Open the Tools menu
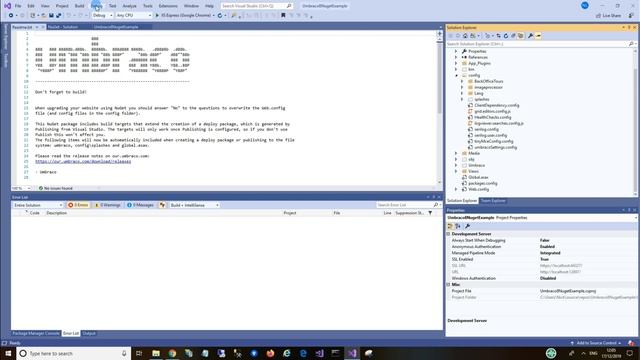The width and height of the screenshot is (640, 360). pos(147,6)
